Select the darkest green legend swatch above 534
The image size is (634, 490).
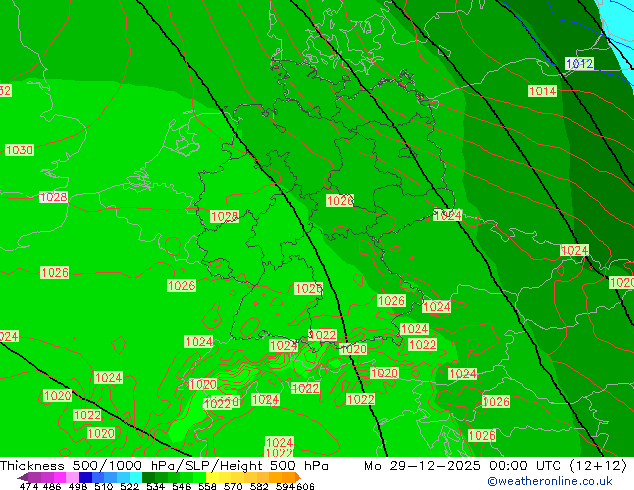148,477
